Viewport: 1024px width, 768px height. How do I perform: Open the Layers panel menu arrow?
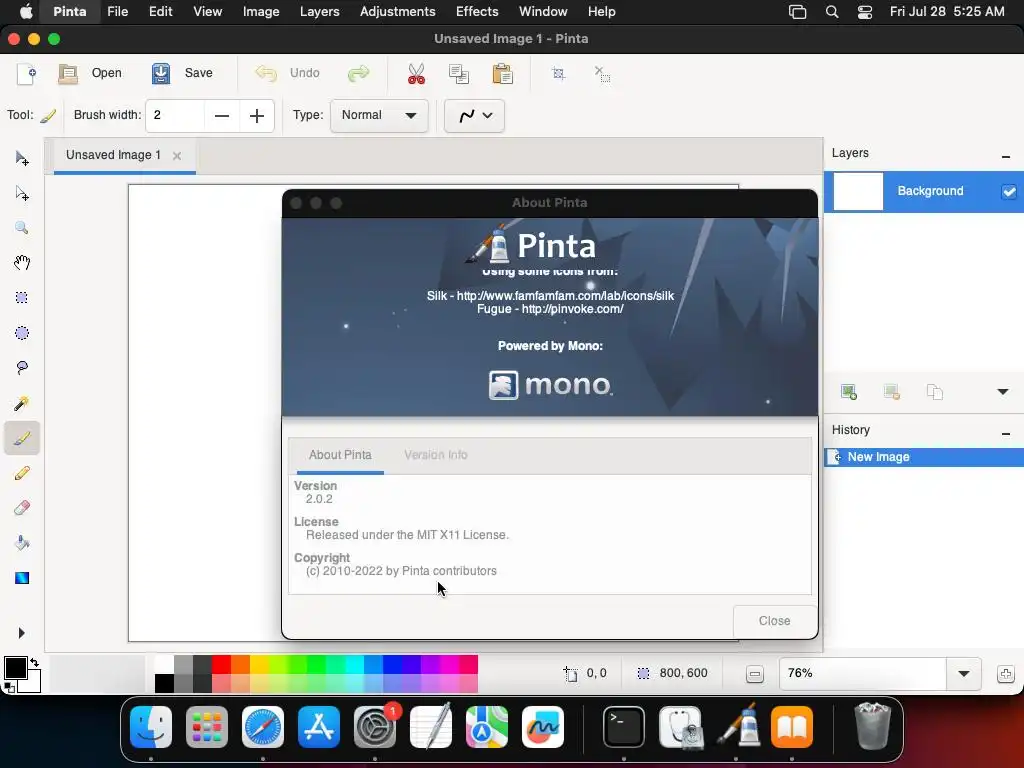[x=1002, y=392]
